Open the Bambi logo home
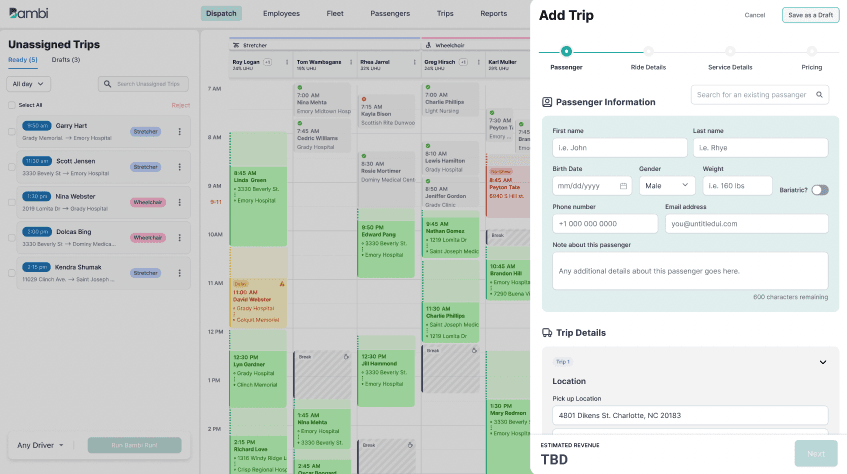This screenshot has height=474, width=847. coord(29,13)
